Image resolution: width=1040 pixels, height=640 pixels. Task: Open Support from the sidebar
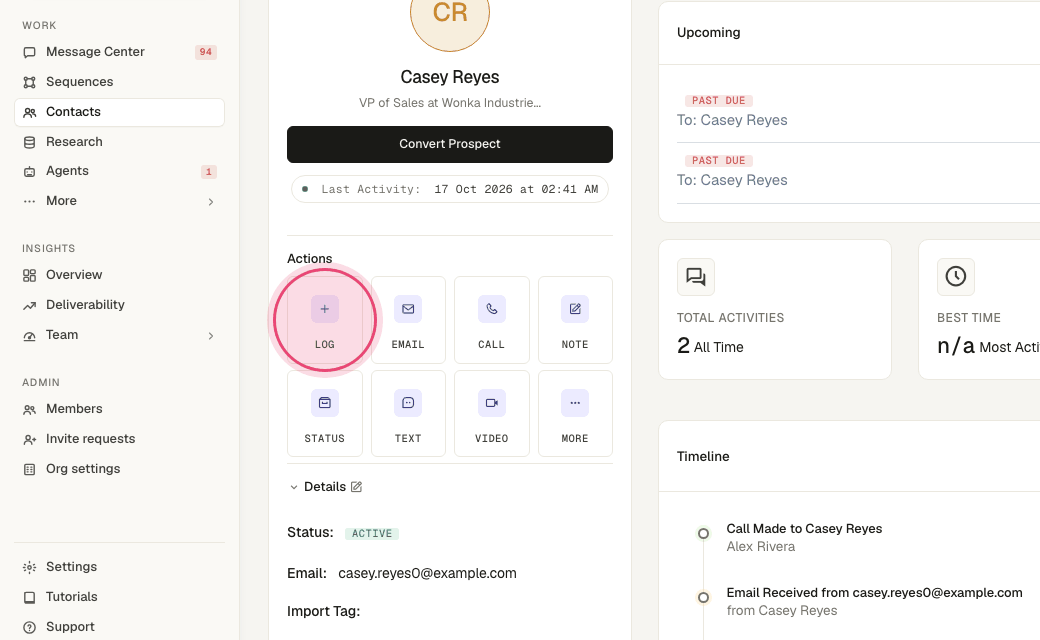pos(119,627)
